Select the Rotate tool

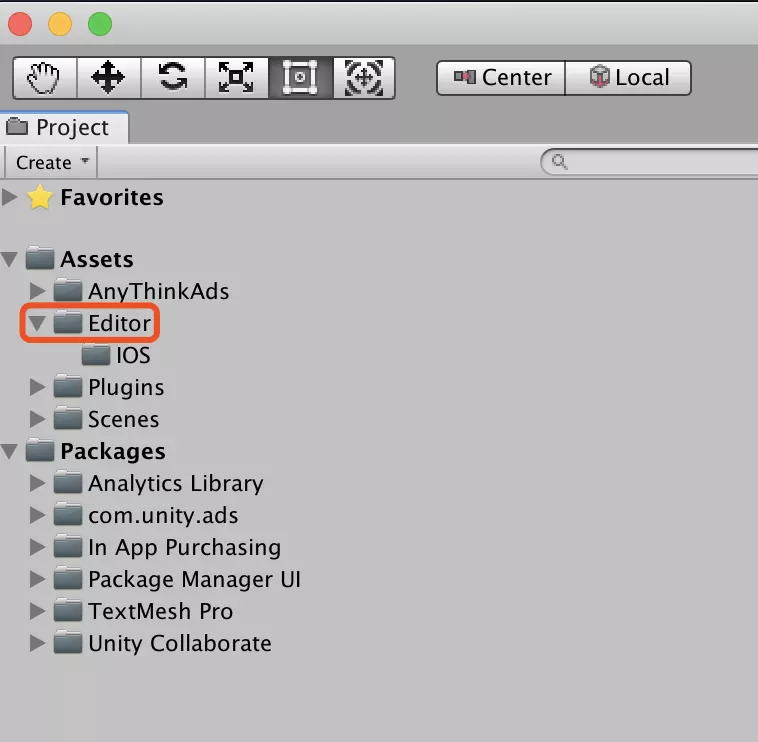(172, 78)
